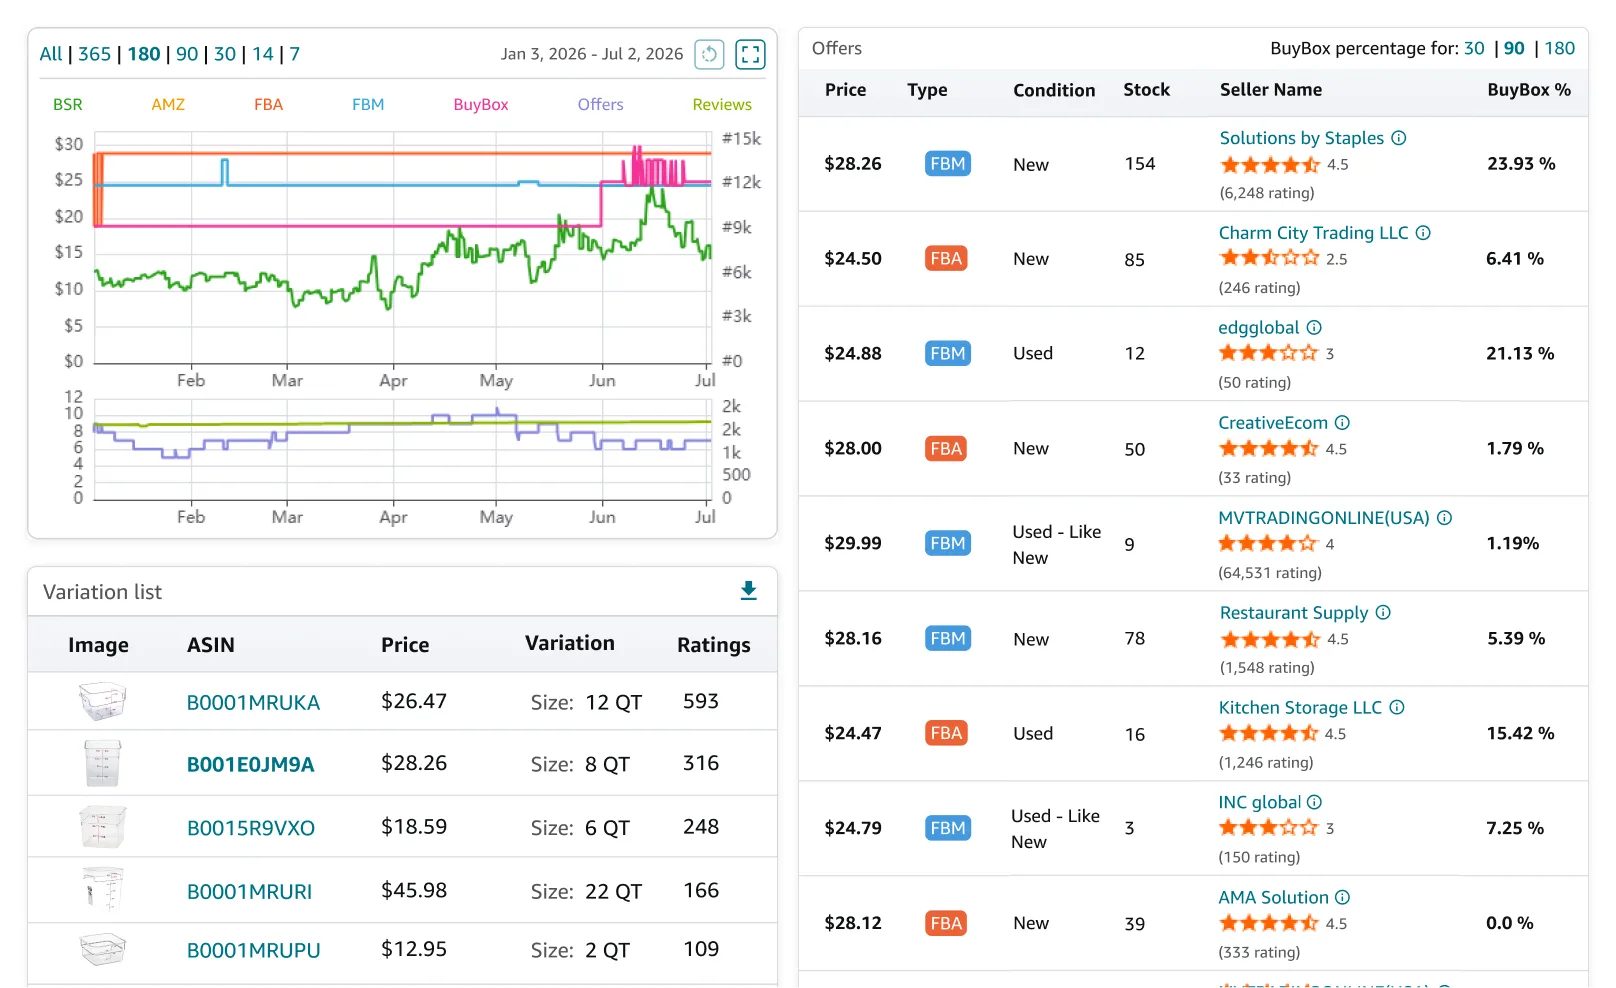1616x988 pixels.
Task: Open ASIN B0001MRUKA variation
Action: click(253, 702)
